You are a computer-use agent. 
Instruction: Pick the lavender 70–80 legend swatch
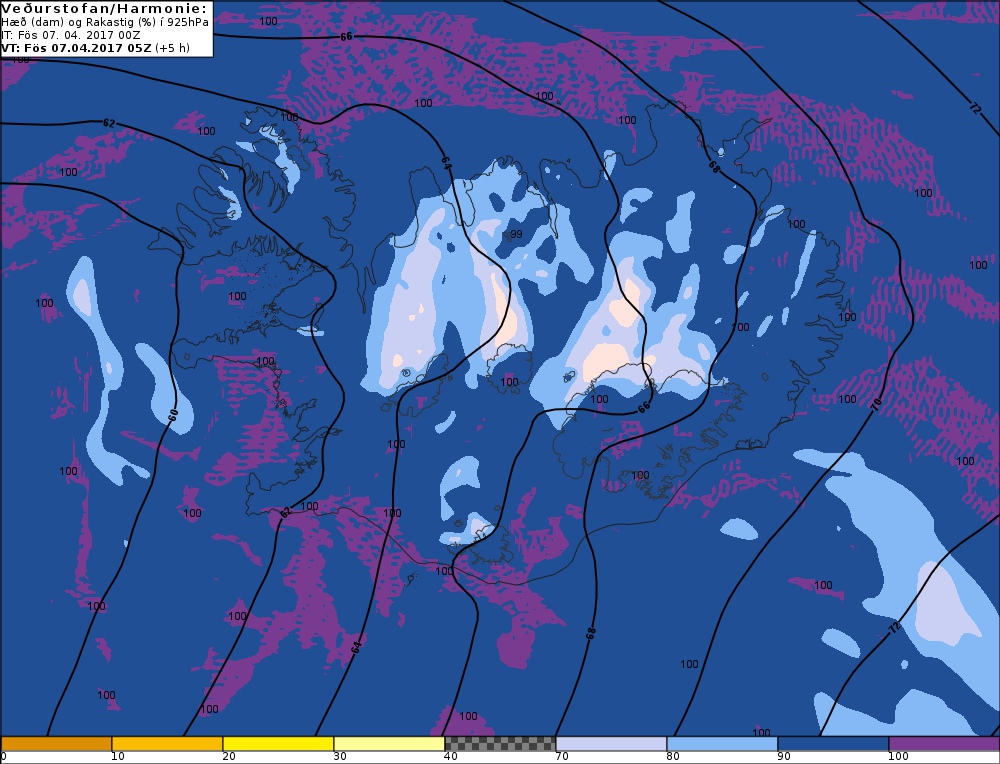coord(611,744)
